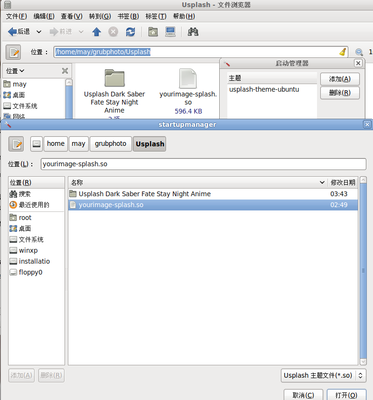
Task: Close the file browser side pane
Action: 65,71
